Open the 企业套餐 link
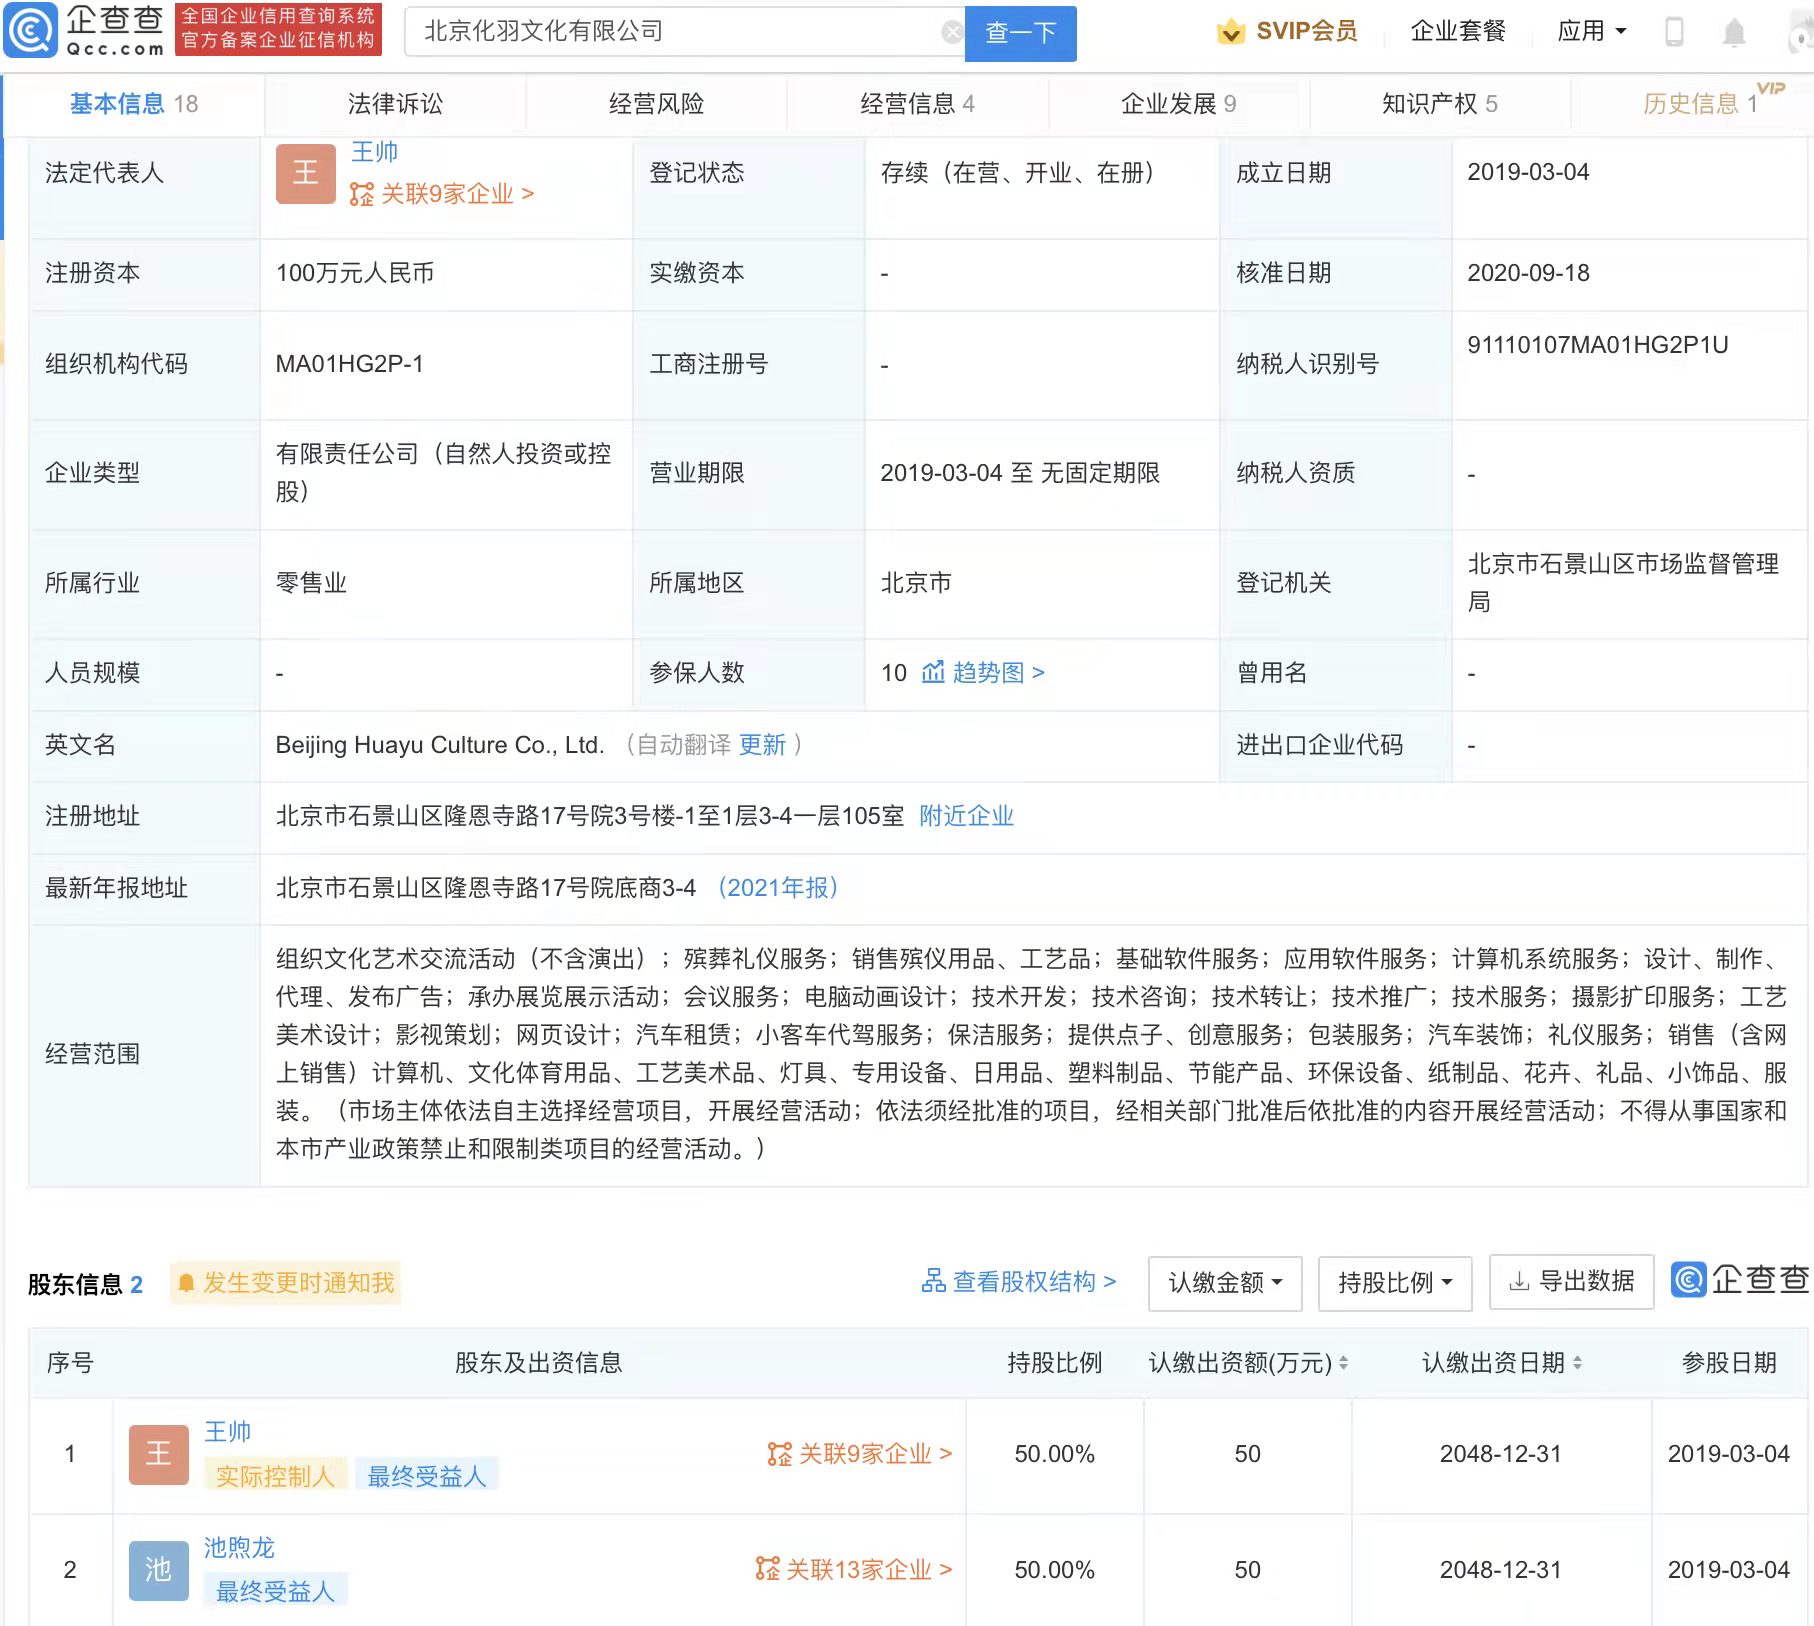Viewport: 1814px width, 1626px height. click(x=1458, y=32)
